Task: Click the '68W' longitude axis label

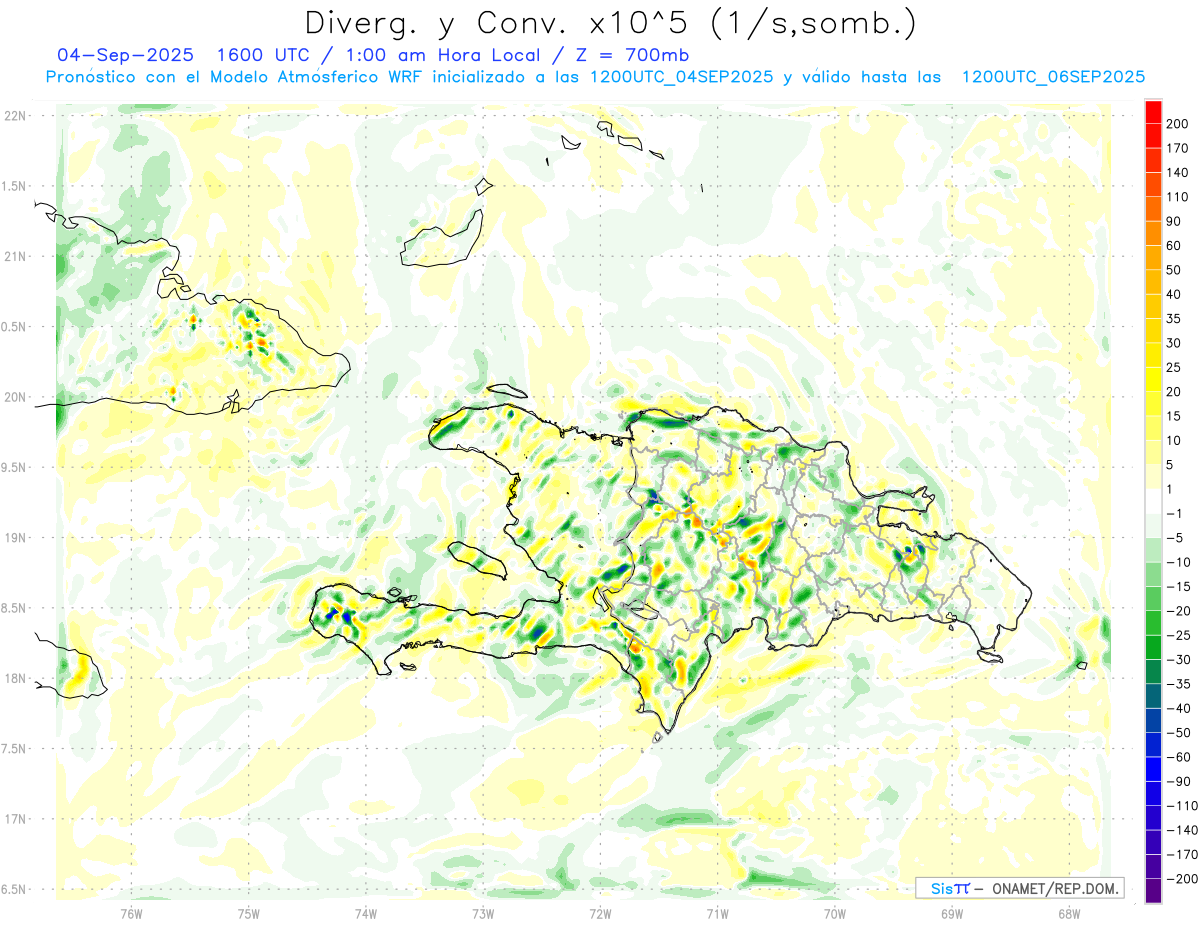Action: [x=1069, y=913]
